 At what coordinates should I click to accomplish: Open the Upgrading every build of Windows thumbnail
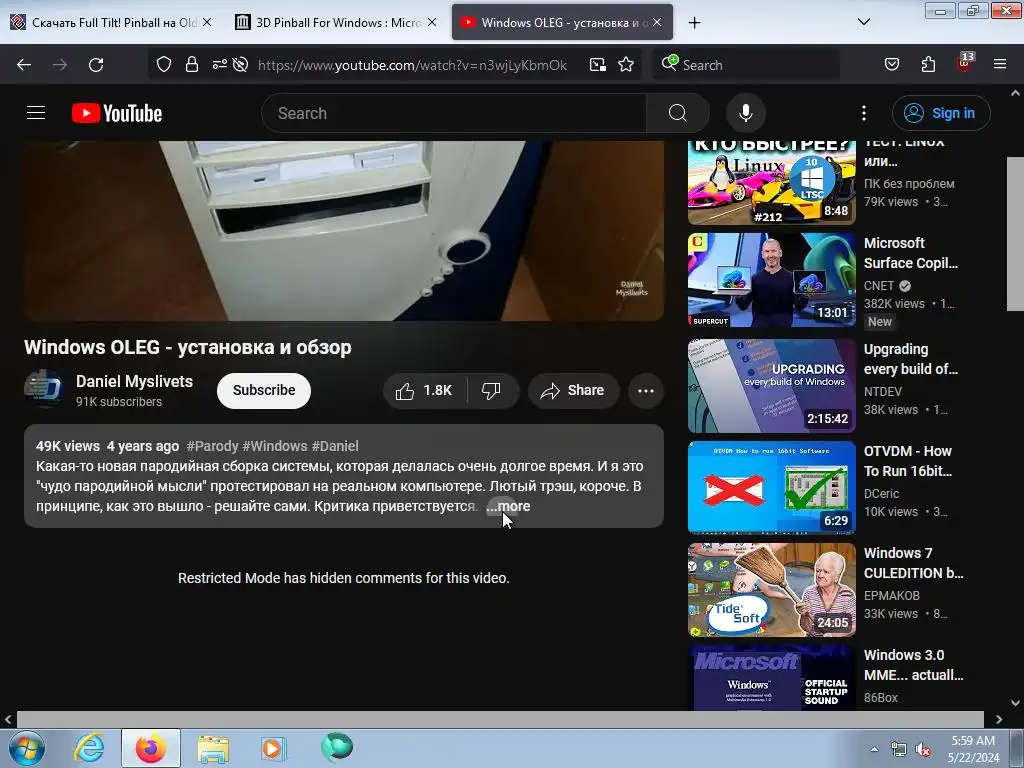click(x=772, y=385)
